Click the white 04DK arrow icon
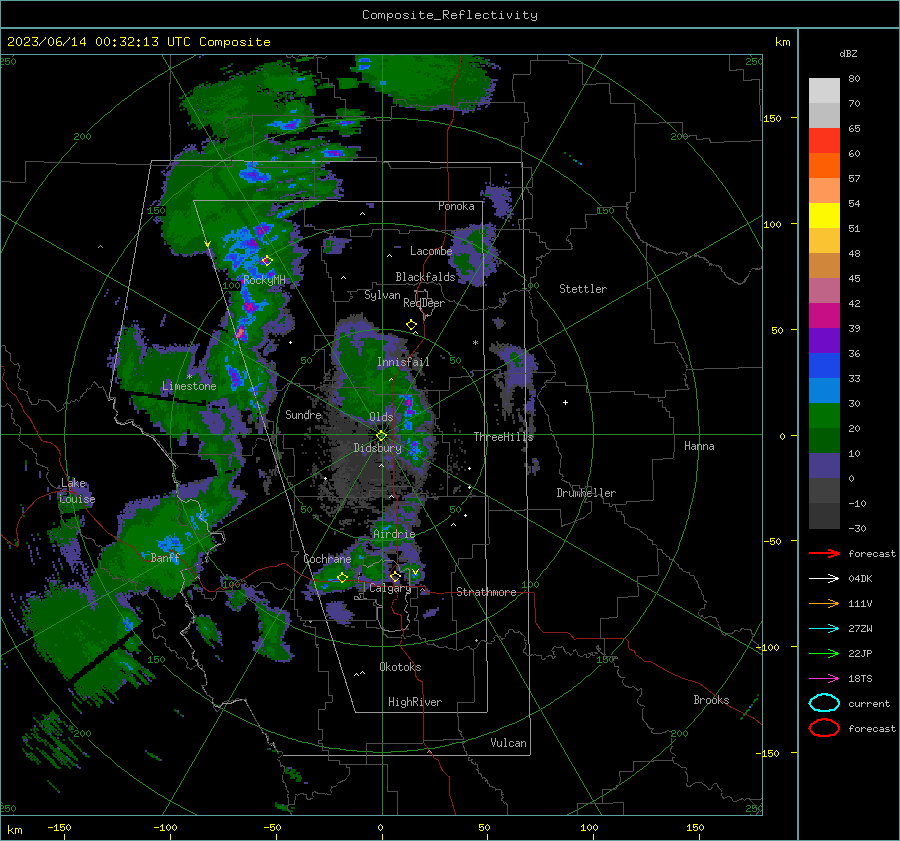 pos(824,579)
